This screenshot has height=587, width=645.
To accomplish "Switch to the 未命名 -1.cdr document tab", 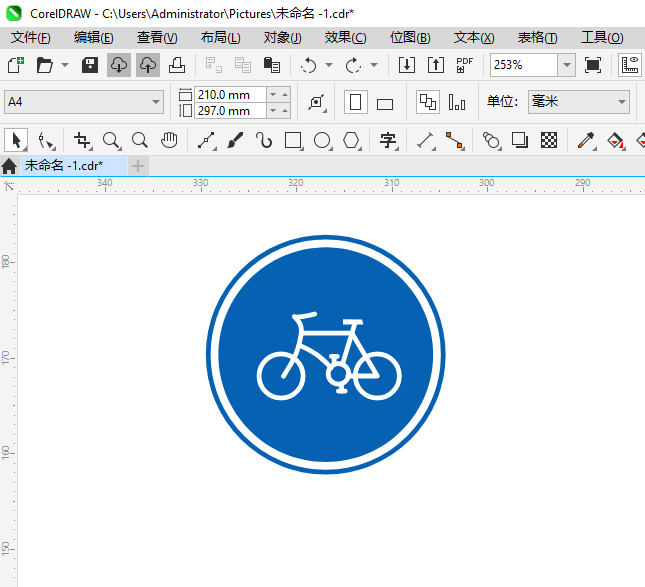I will (74, 166).
